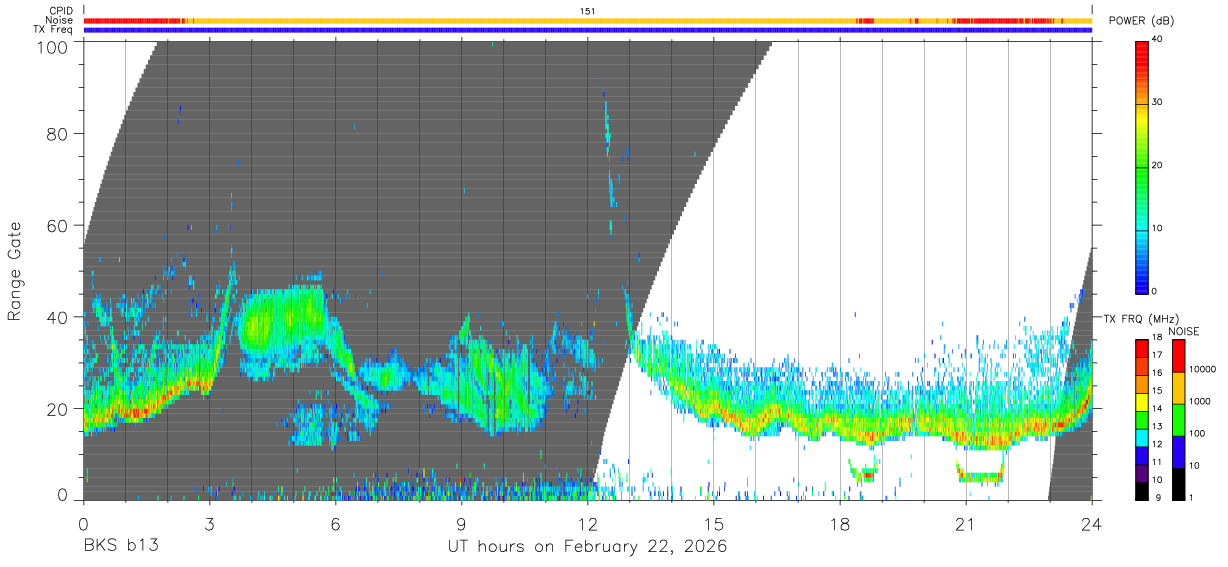Click the 60 tick on range gate axis
Screen dimensions: 1228x567
coord(58,225)
